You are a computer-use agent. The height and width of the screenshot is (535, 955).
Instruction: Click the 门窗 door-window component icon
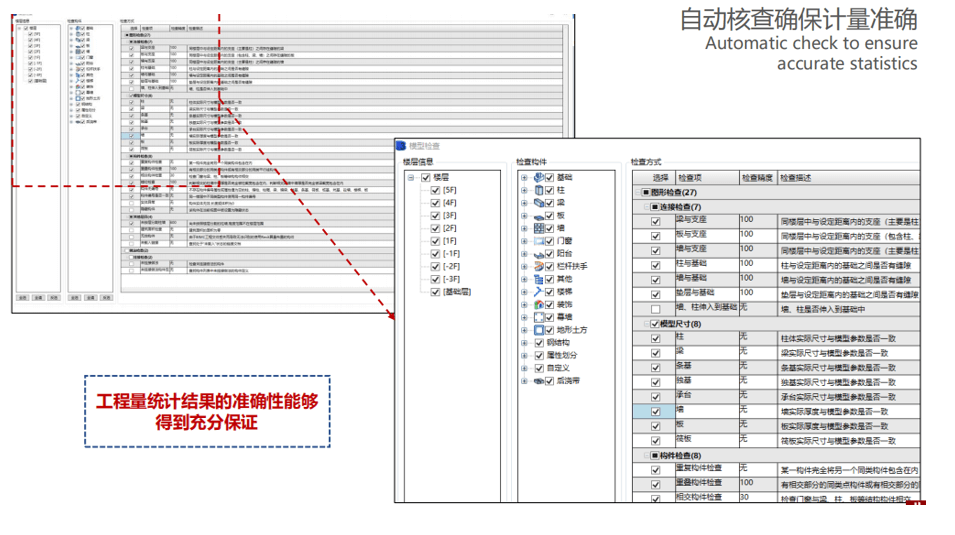[x=538, y=241]
